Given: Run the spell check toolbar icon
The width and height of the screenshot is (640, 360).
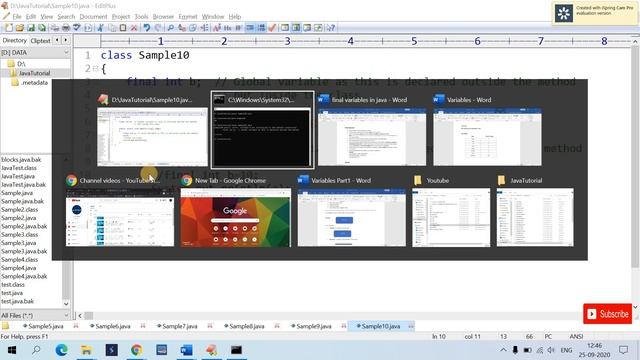Looking at the screenshot, I should coord(77,28).
